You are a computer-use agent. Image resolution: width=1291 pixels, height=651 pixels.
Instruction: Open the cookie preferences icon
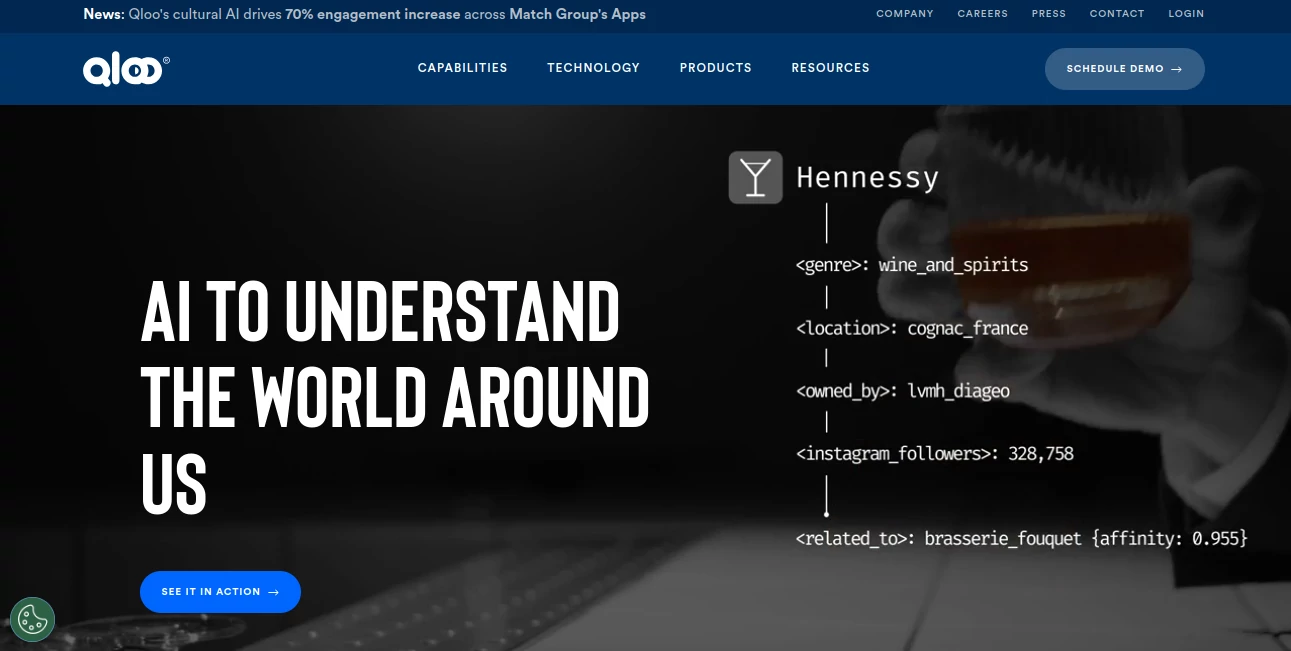tap(33, 619)
